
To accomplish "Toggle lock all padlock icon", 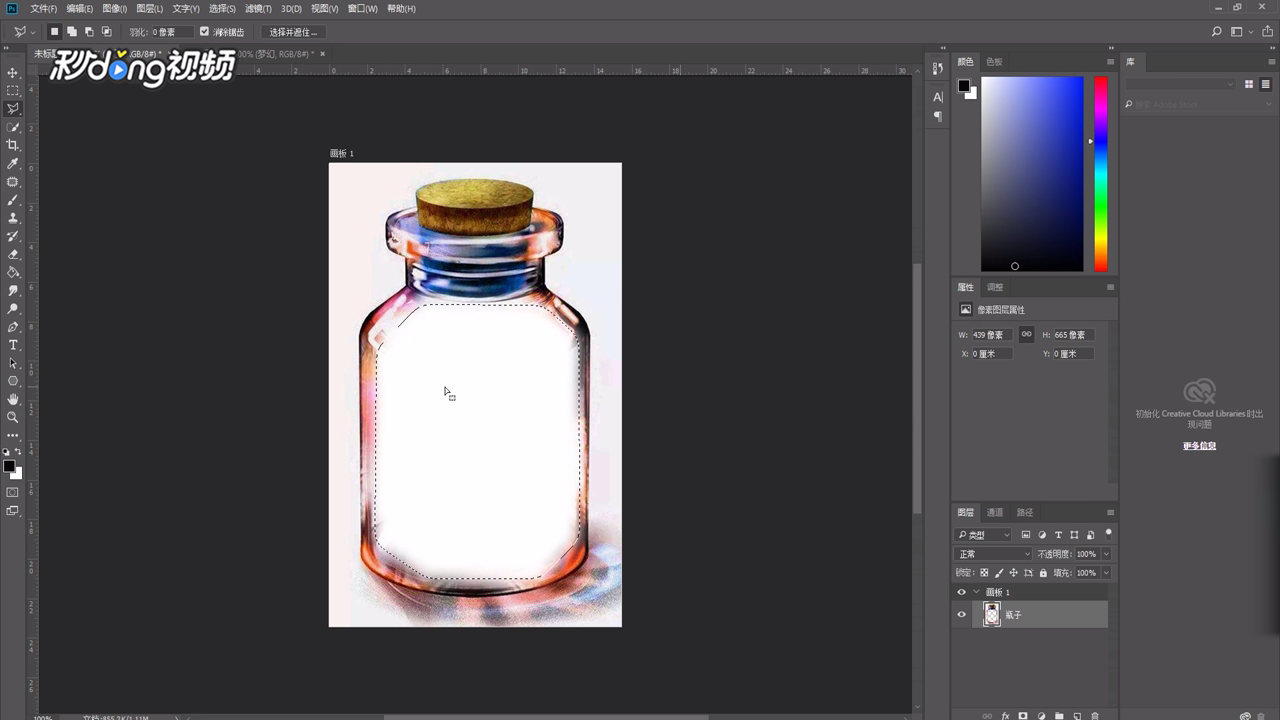I will click(x=1044, y=573).
